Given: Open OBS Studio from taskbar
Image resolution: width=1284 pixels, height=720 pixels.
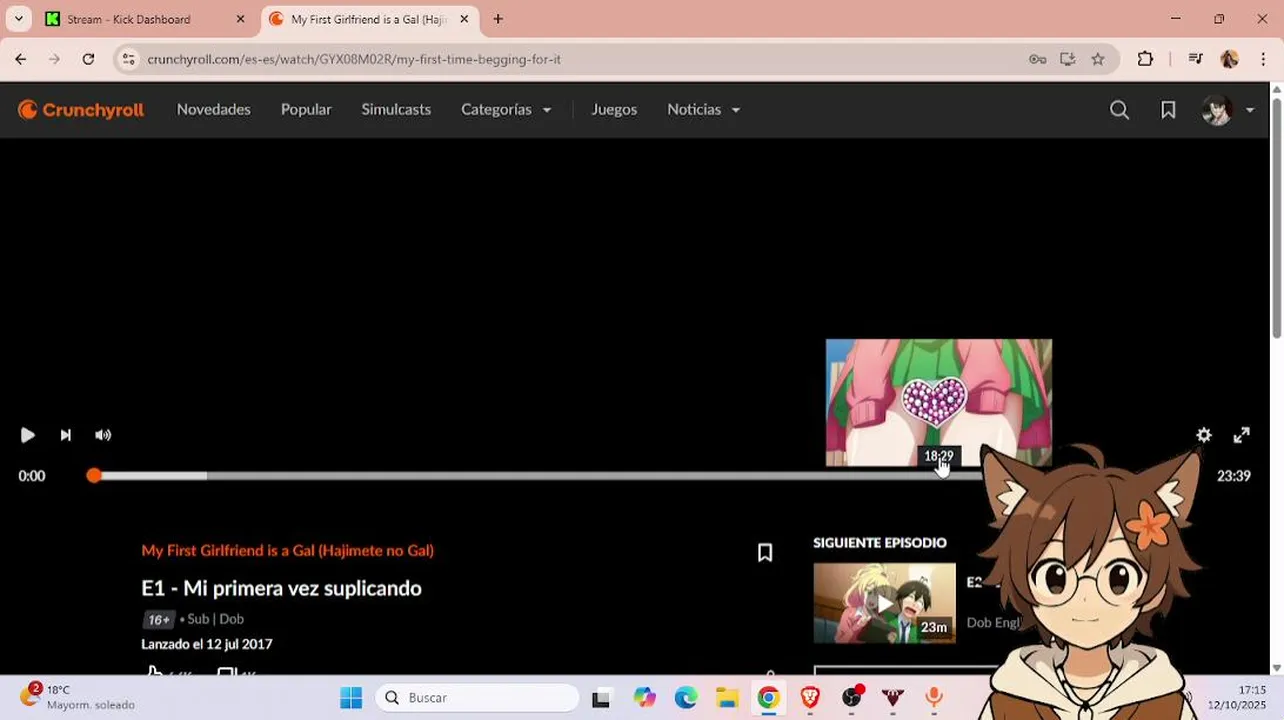Looking at the screenshot, I should click(852, 698).
